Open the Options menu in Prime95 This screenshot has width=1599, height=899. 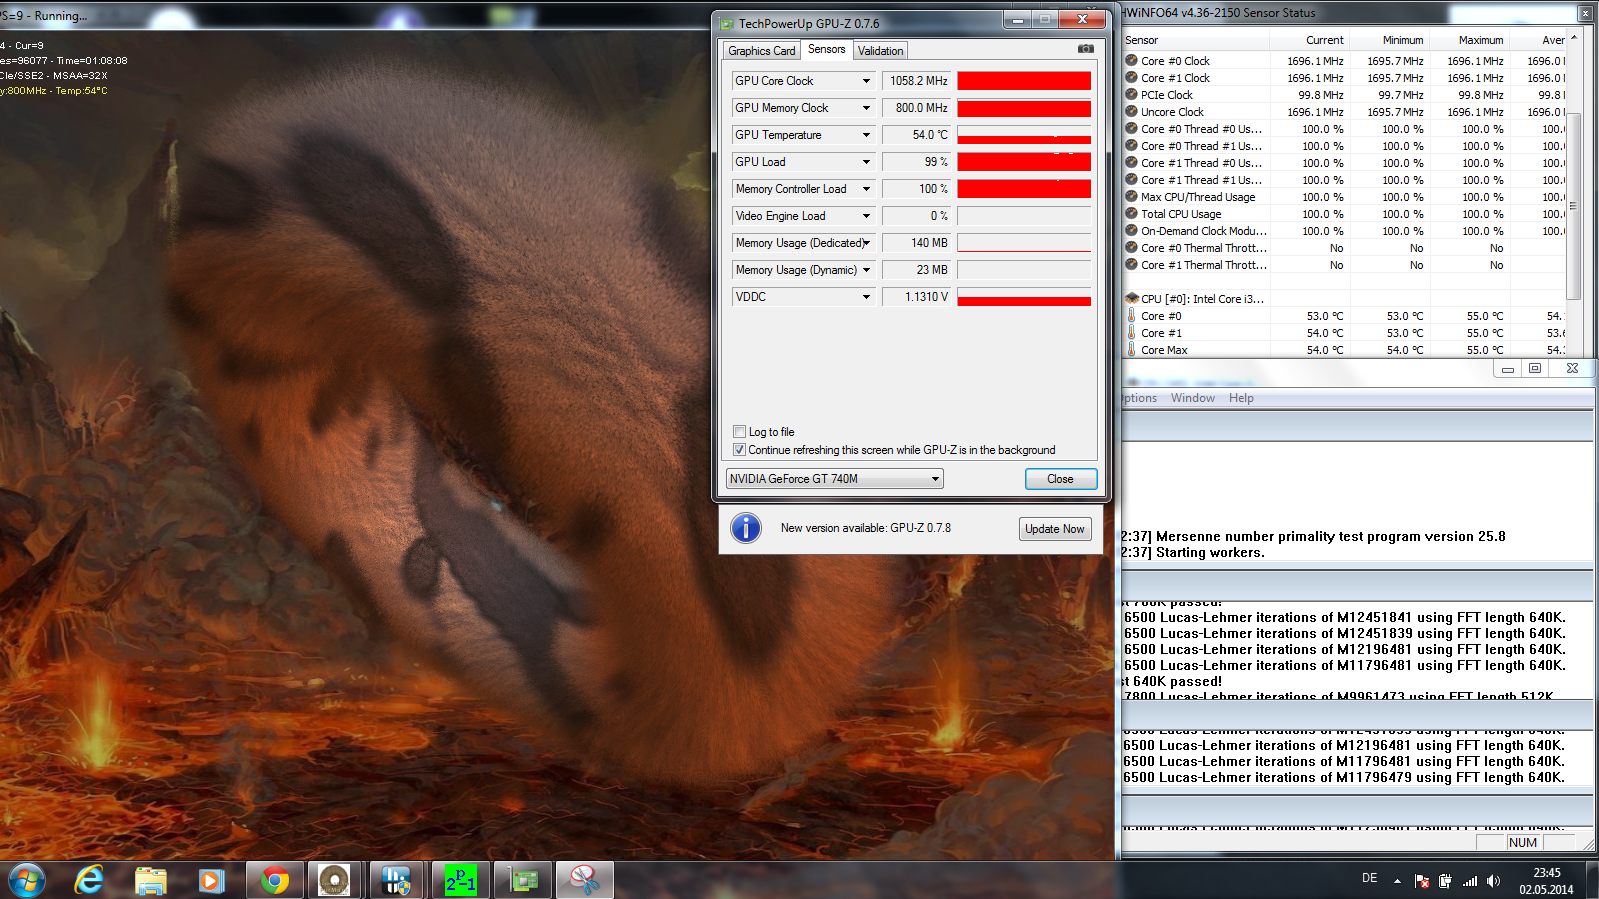[x=1139, y=398]
